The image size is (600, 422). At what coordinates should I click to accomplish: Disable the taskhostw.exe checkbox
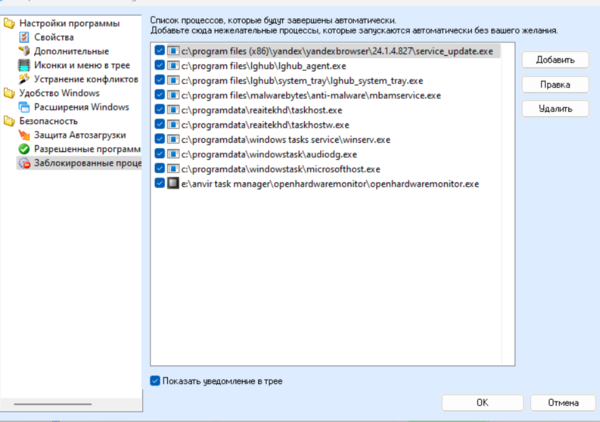160,124
